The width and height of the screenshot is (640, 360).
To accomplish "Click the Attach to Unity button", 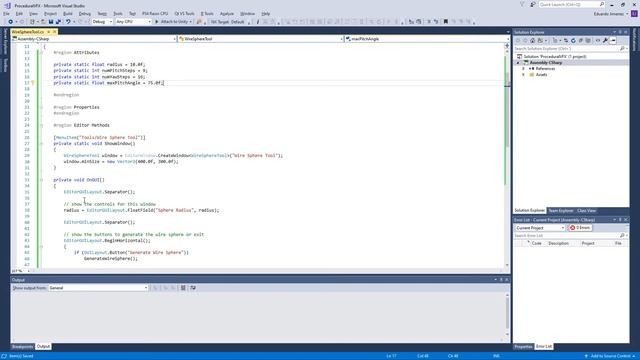I will pyautogui.click(x=173, y=22).
